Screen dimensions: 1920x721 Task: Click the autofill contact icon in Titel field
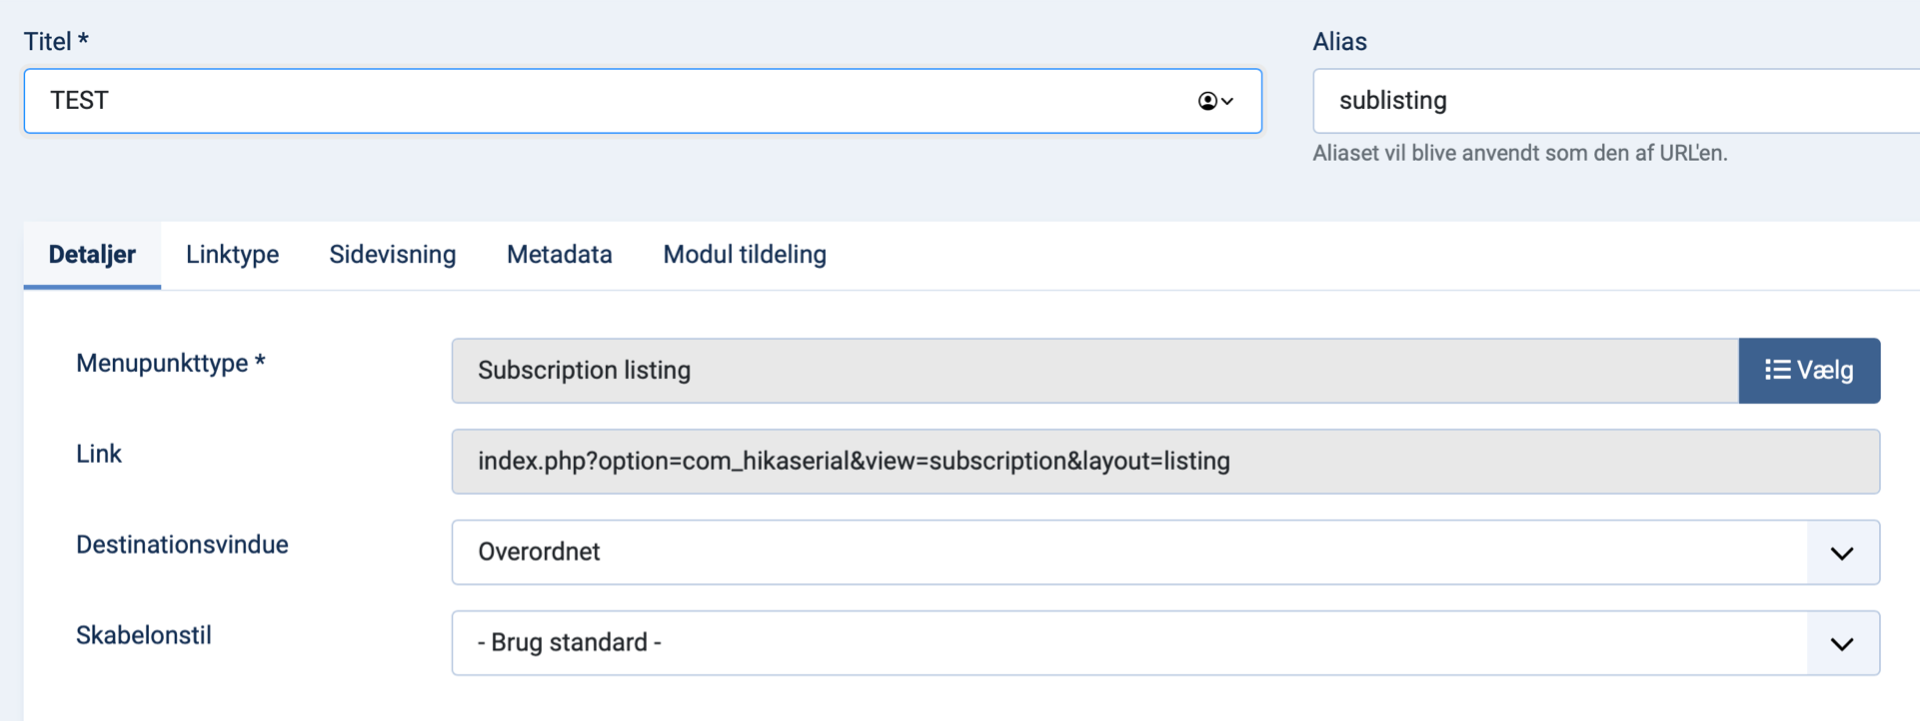(x=1215, y=101)
